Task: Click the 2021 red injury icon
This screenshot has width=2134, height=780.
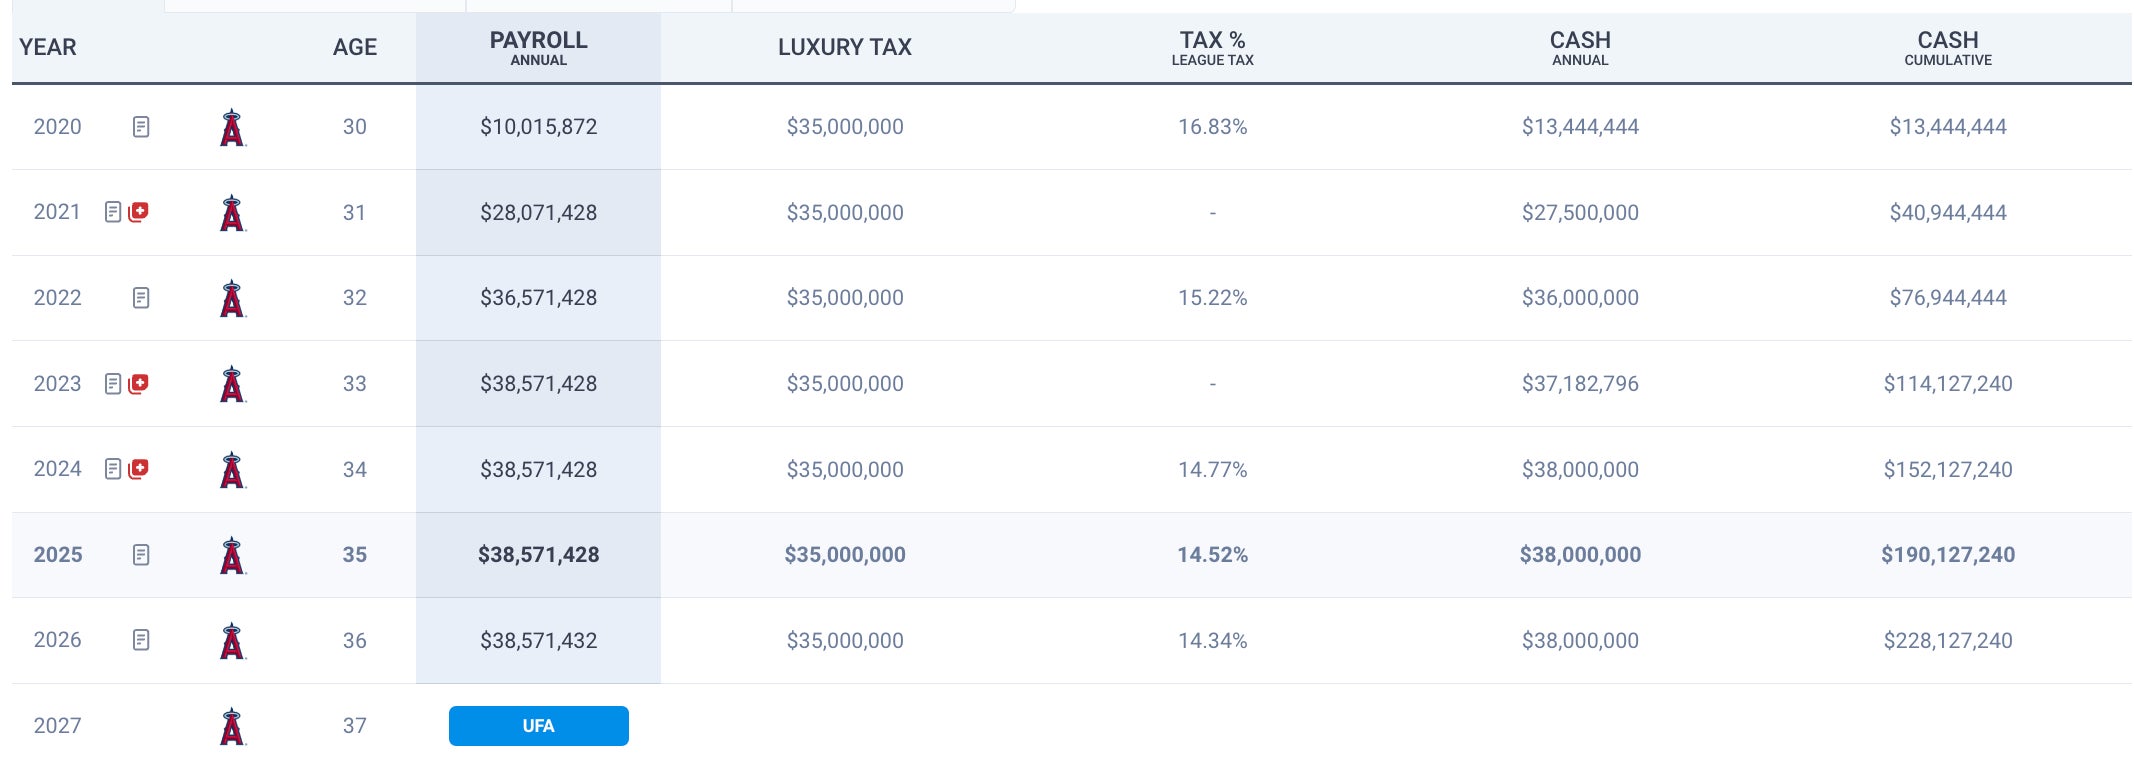Action: 139,212
